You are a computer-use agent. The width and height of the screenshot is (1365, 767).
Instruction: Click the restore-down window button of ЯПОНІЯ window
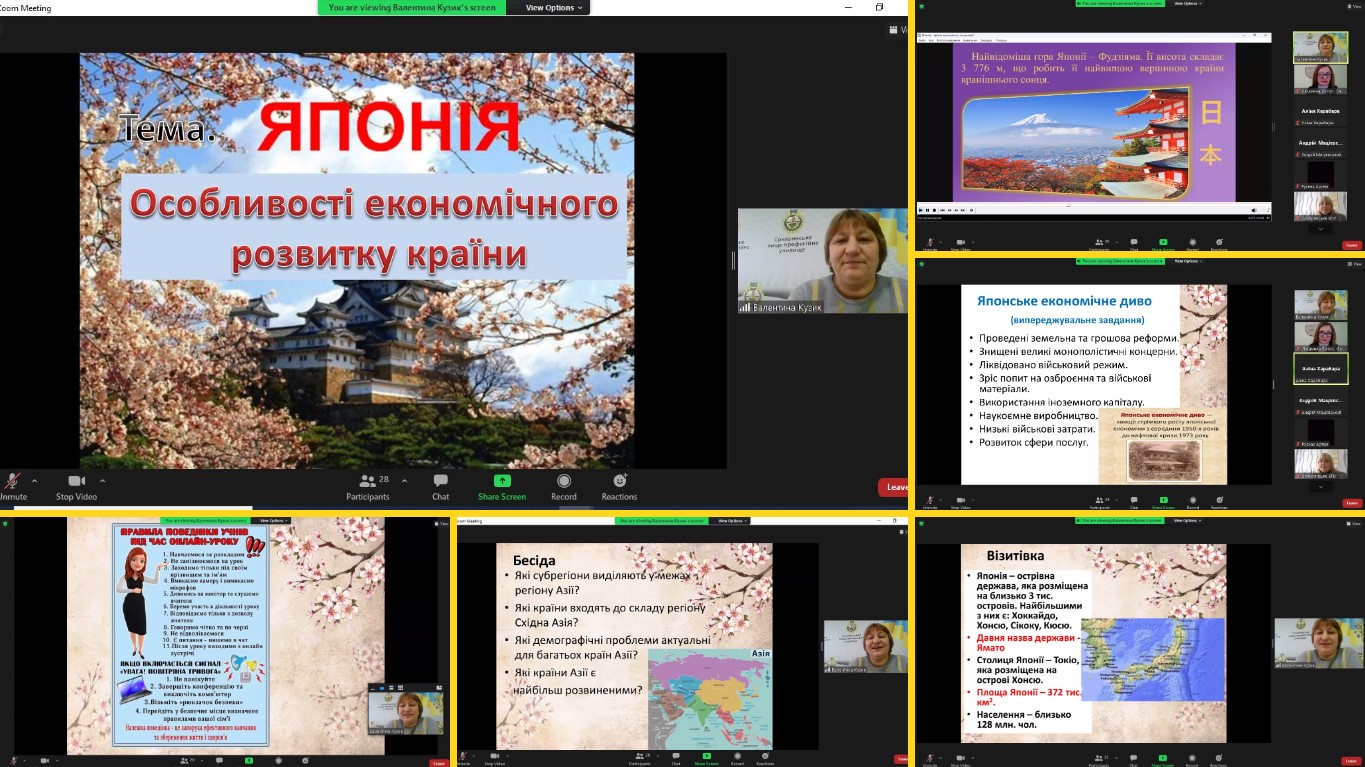879,7
